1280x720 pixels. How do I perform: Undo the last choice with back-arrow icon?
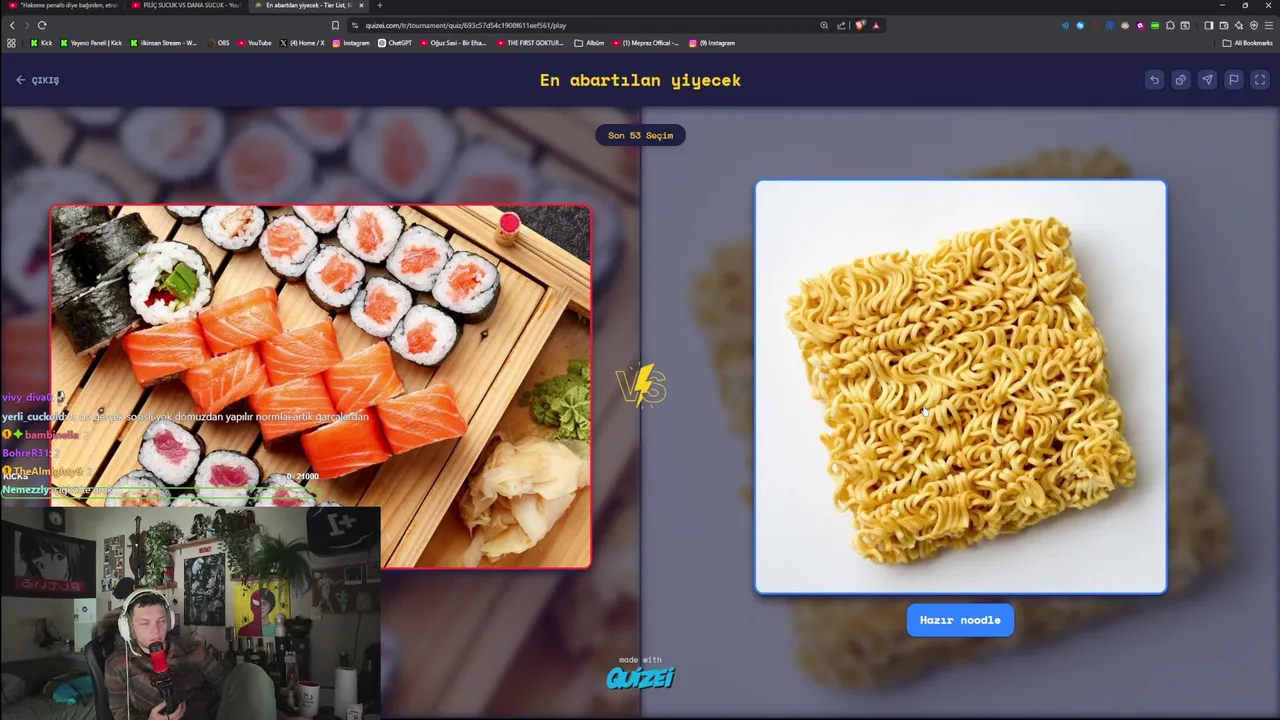(x=1154, y=80)
